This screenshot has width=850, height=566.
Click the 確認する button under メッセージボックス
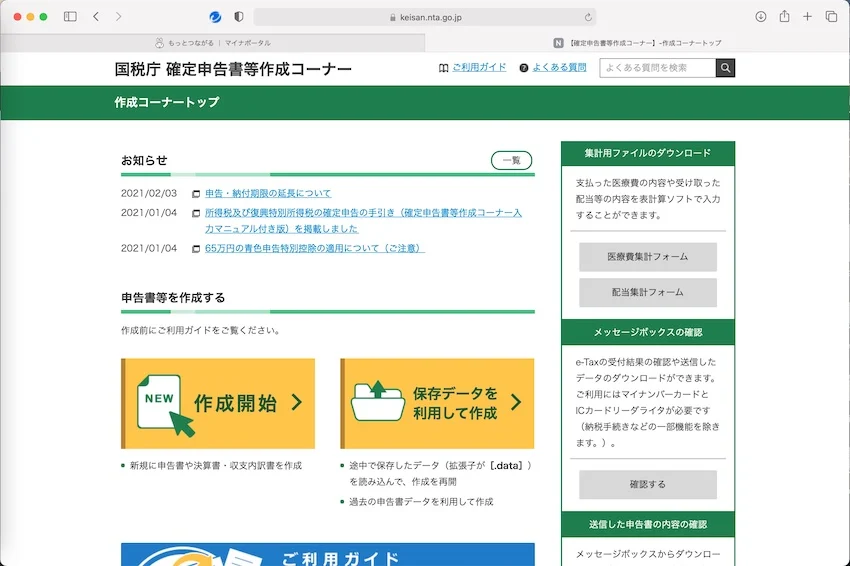tap(648, 484)
